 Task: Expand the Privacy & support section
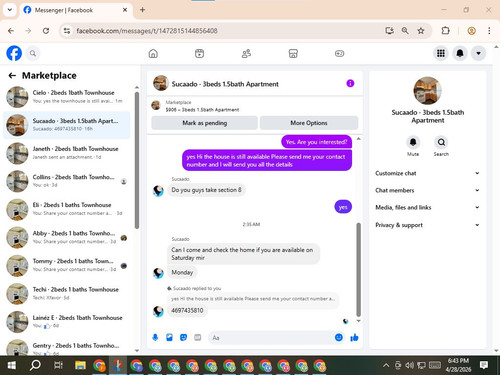point(427,225)
